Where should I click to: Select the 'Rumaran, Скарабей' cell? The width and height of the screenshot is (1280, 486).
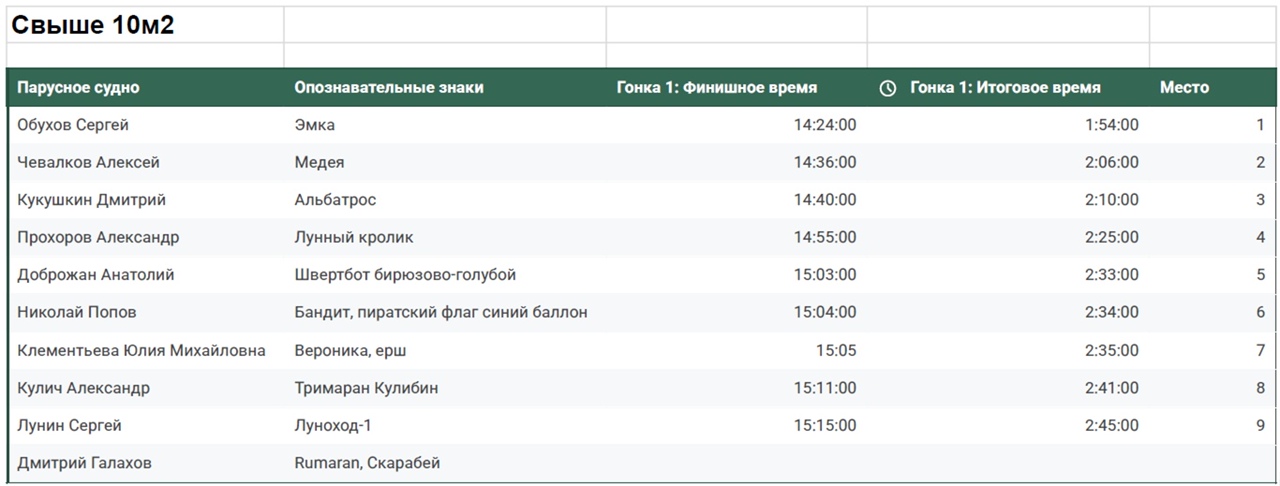(x=367, y=464)
